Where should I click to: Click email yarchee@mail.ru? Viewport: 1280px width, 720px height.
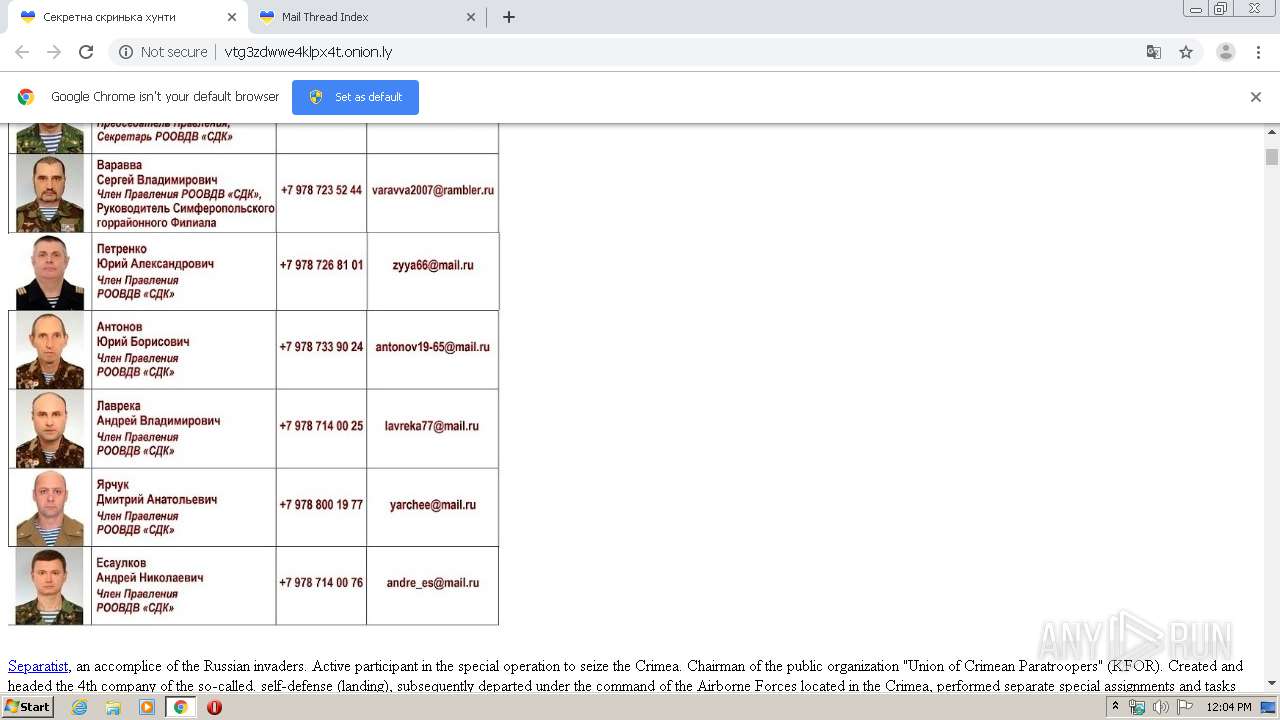pos(433,505)
